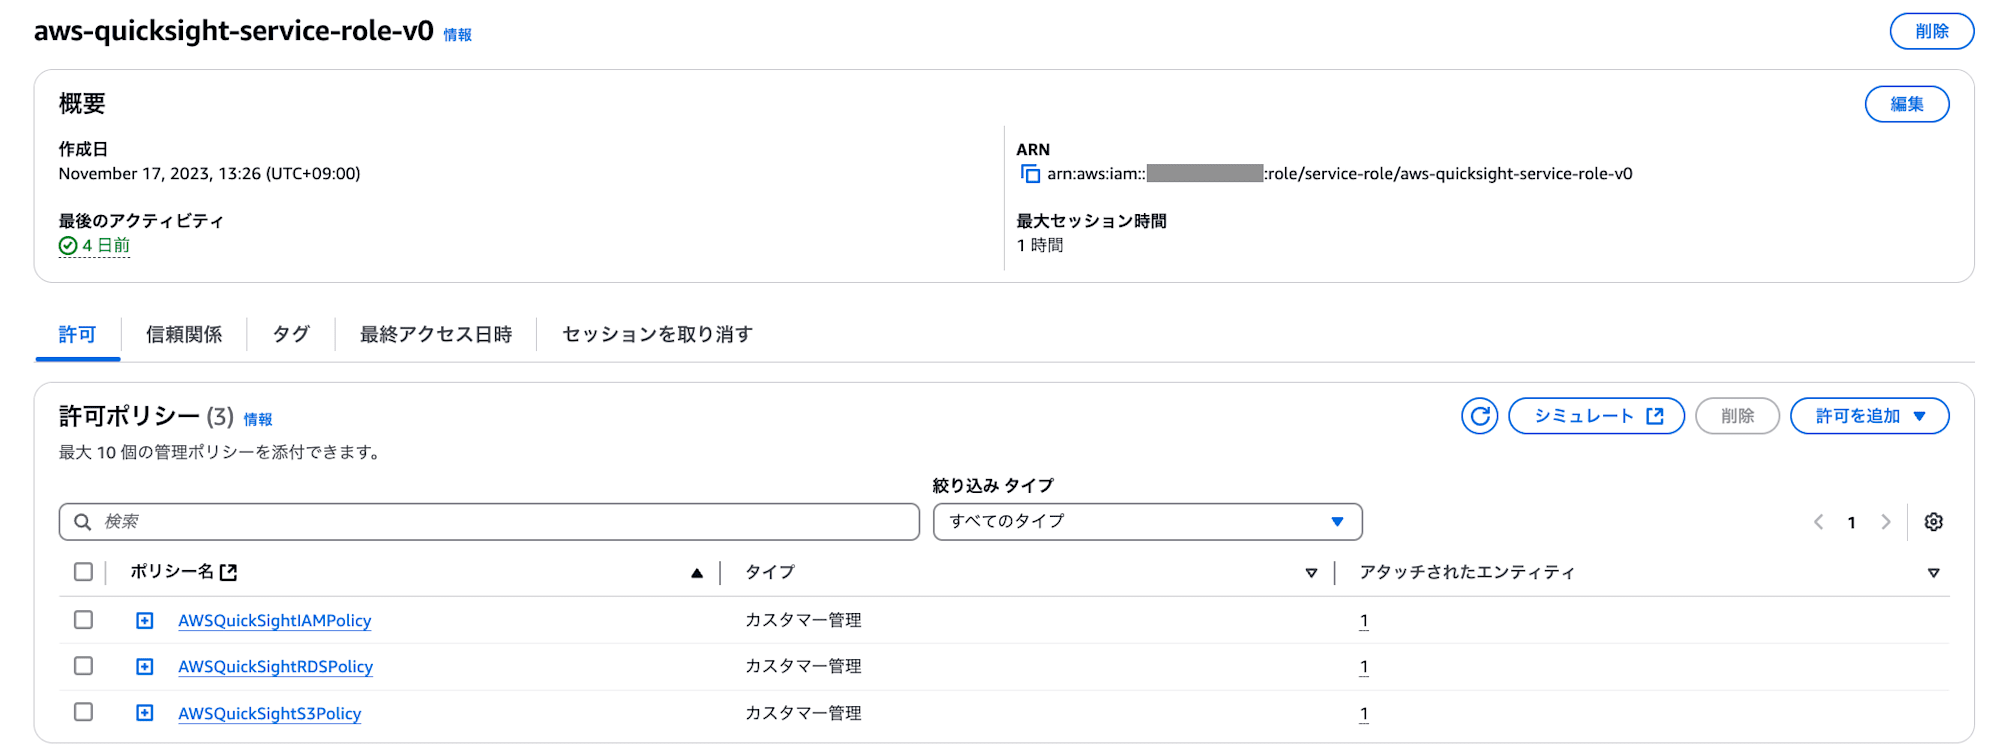Click page number 1 in pagination

[x=1852, y=522]
